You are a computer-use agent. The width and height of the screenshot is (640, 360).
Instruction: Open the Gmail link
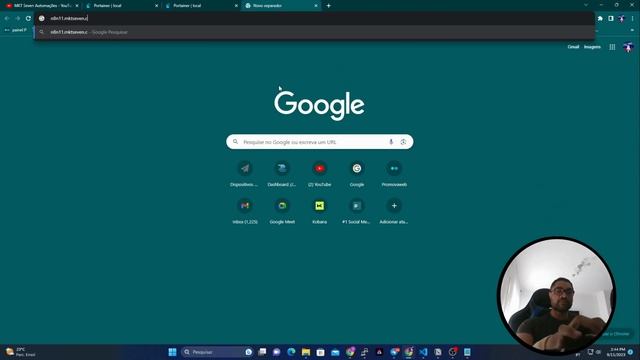(573, 47)
